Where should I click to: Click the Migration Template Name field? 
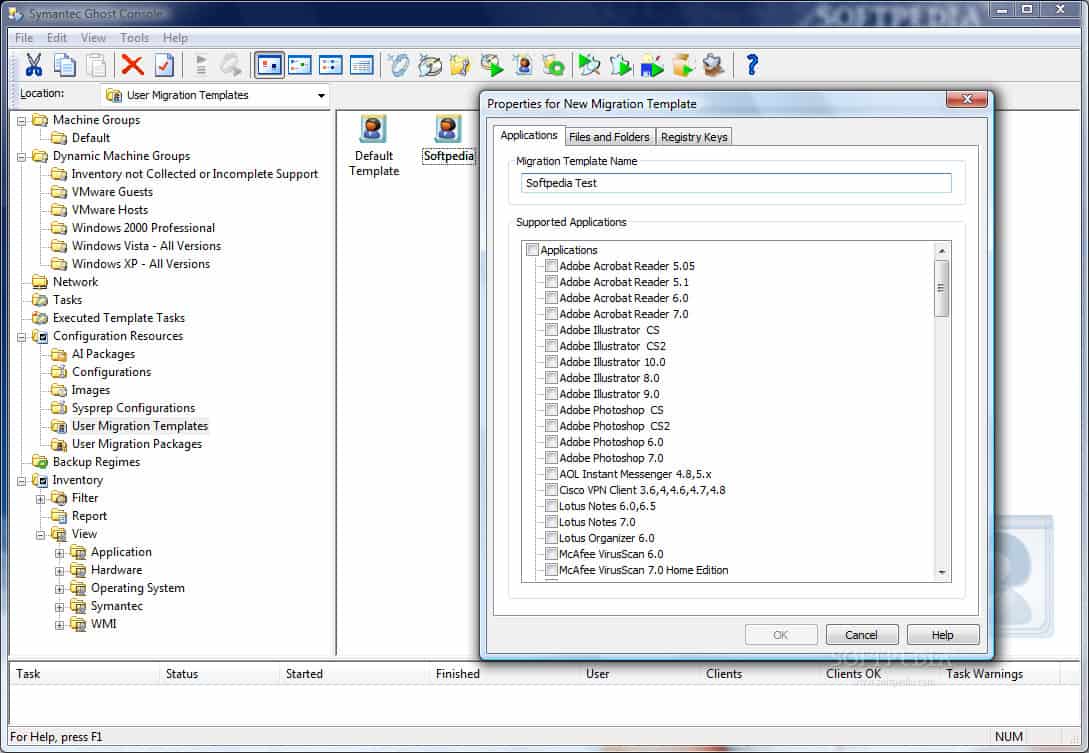coord(735,183)
